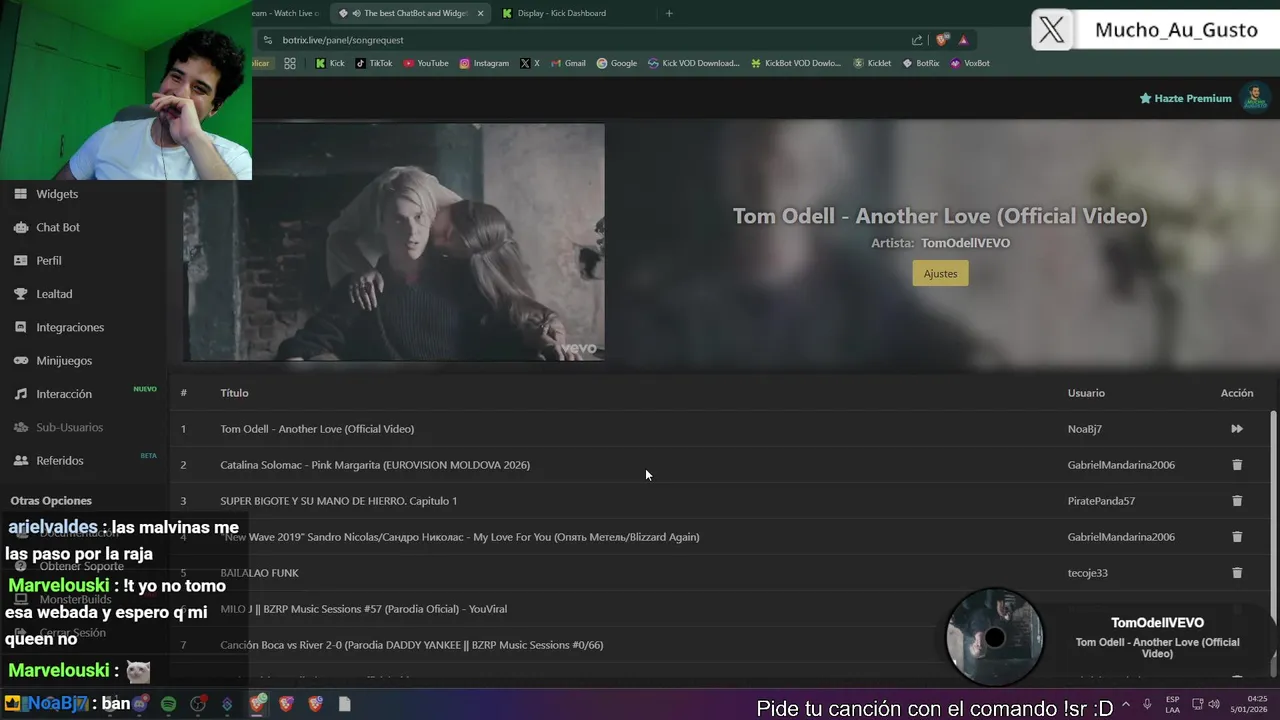Delete the Pink Margarita song from queue
This screenshot has width=1280, height=720.
pos(1237,465)
